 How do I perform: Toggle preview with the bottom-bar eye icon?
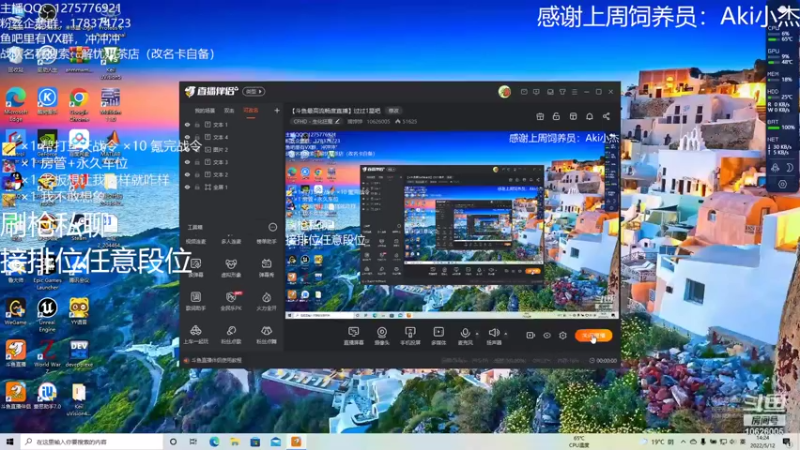547,335
